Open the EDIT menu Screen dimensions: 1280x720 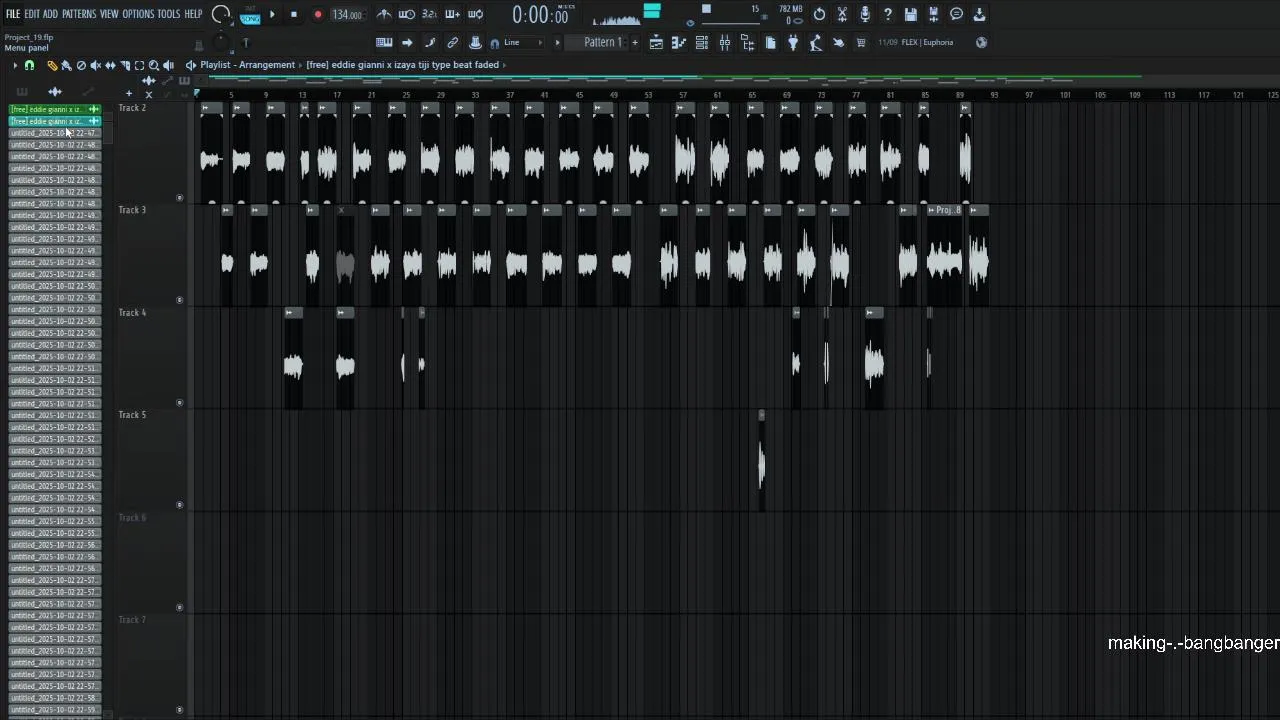32,14
